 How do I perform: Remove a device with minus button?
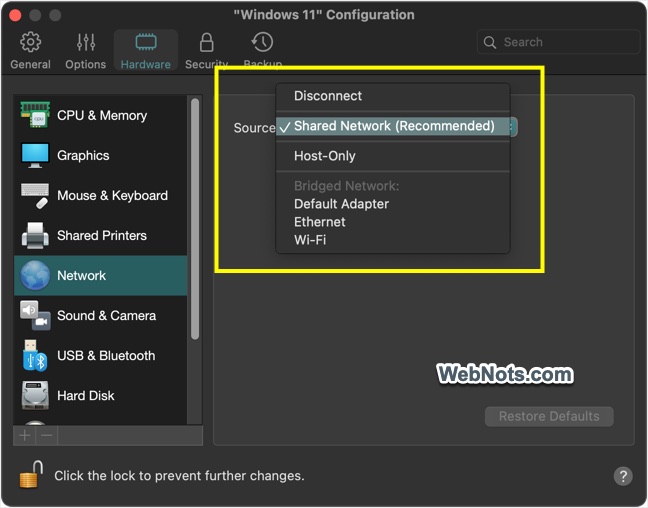[x=47, y=435]
